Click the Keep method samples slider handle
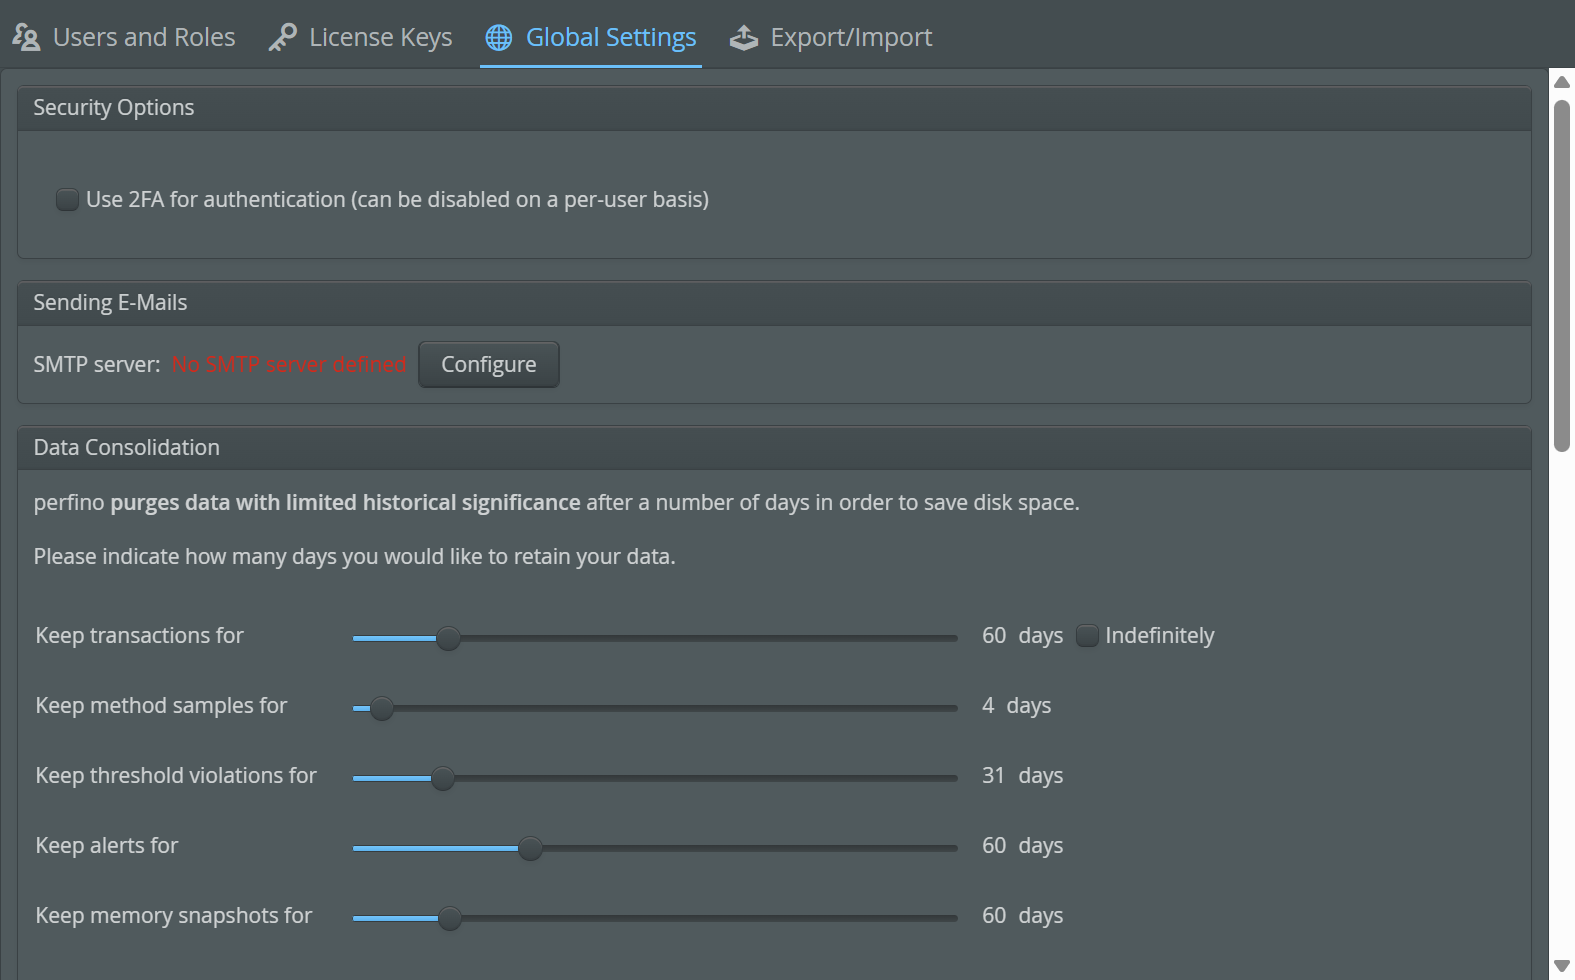The width and height of the screenshot is (1575, 980). click(x=382, y=708)
